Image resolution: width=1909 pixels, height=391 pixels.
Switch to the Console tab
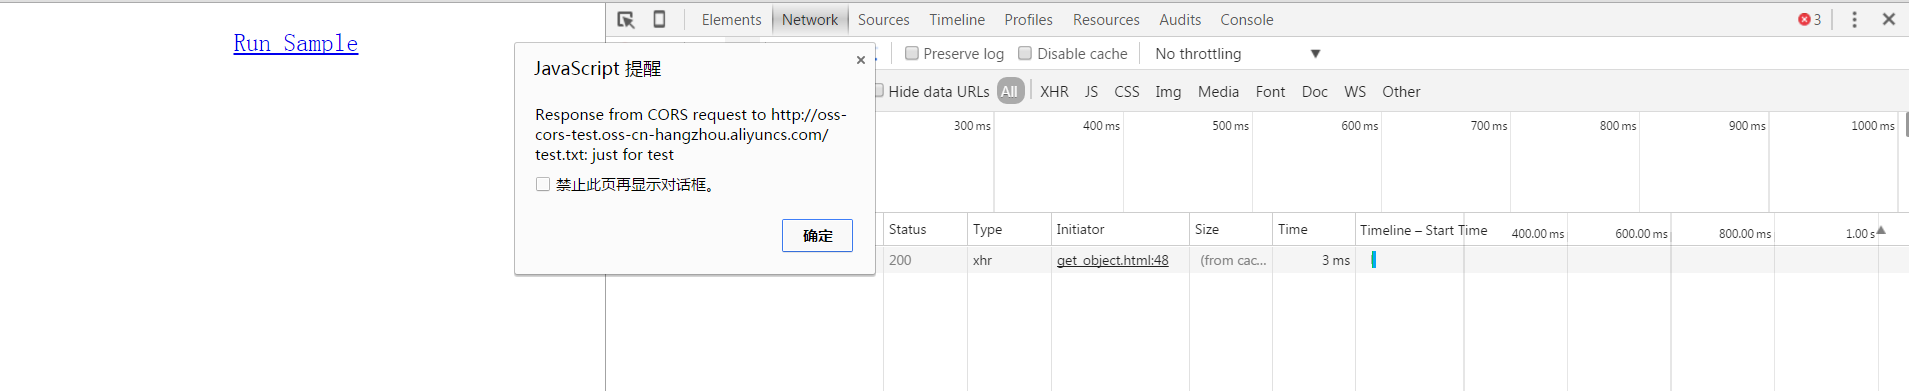[1246, 19]
